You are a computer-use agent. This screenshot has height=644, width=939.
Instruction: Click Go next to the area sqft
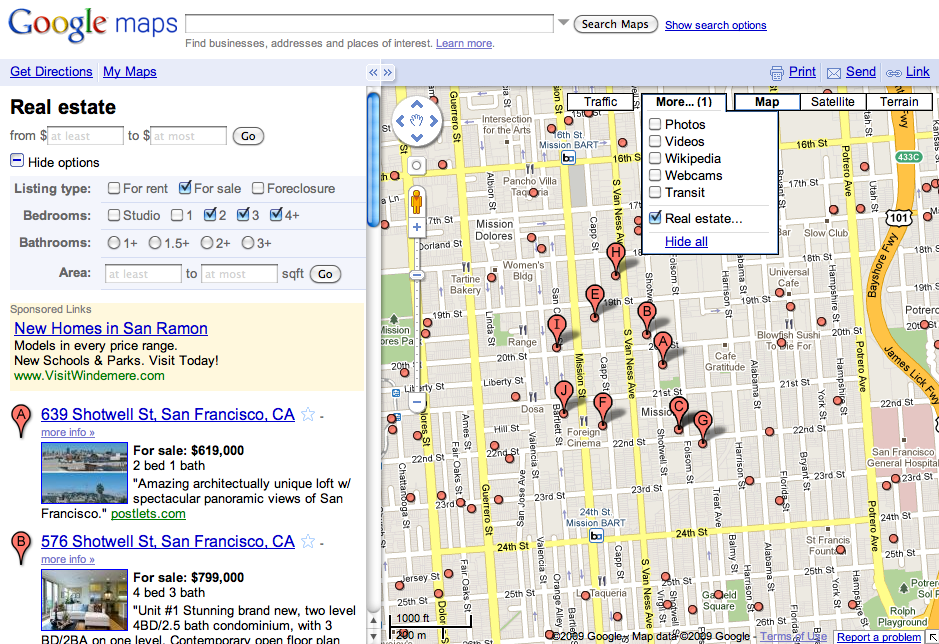point(325,274)
